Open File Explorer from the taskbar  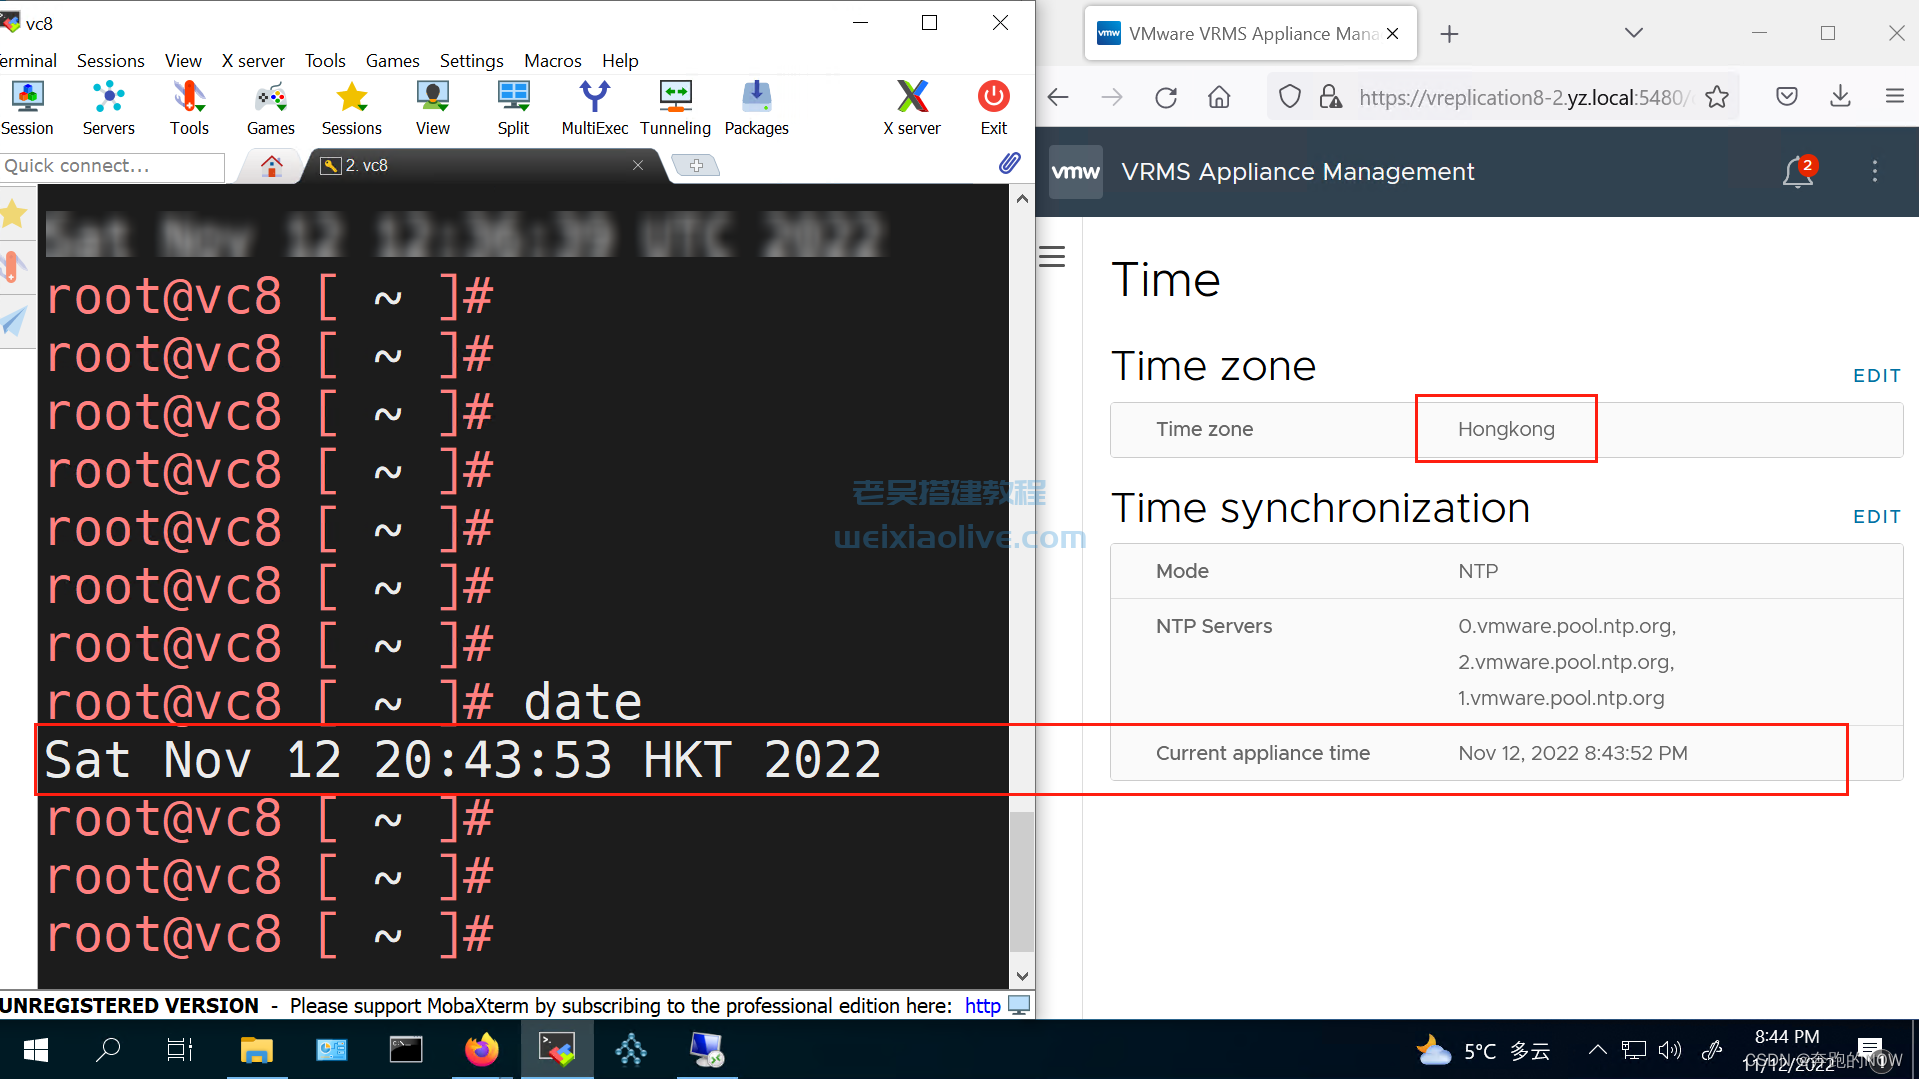[256, 1050]
